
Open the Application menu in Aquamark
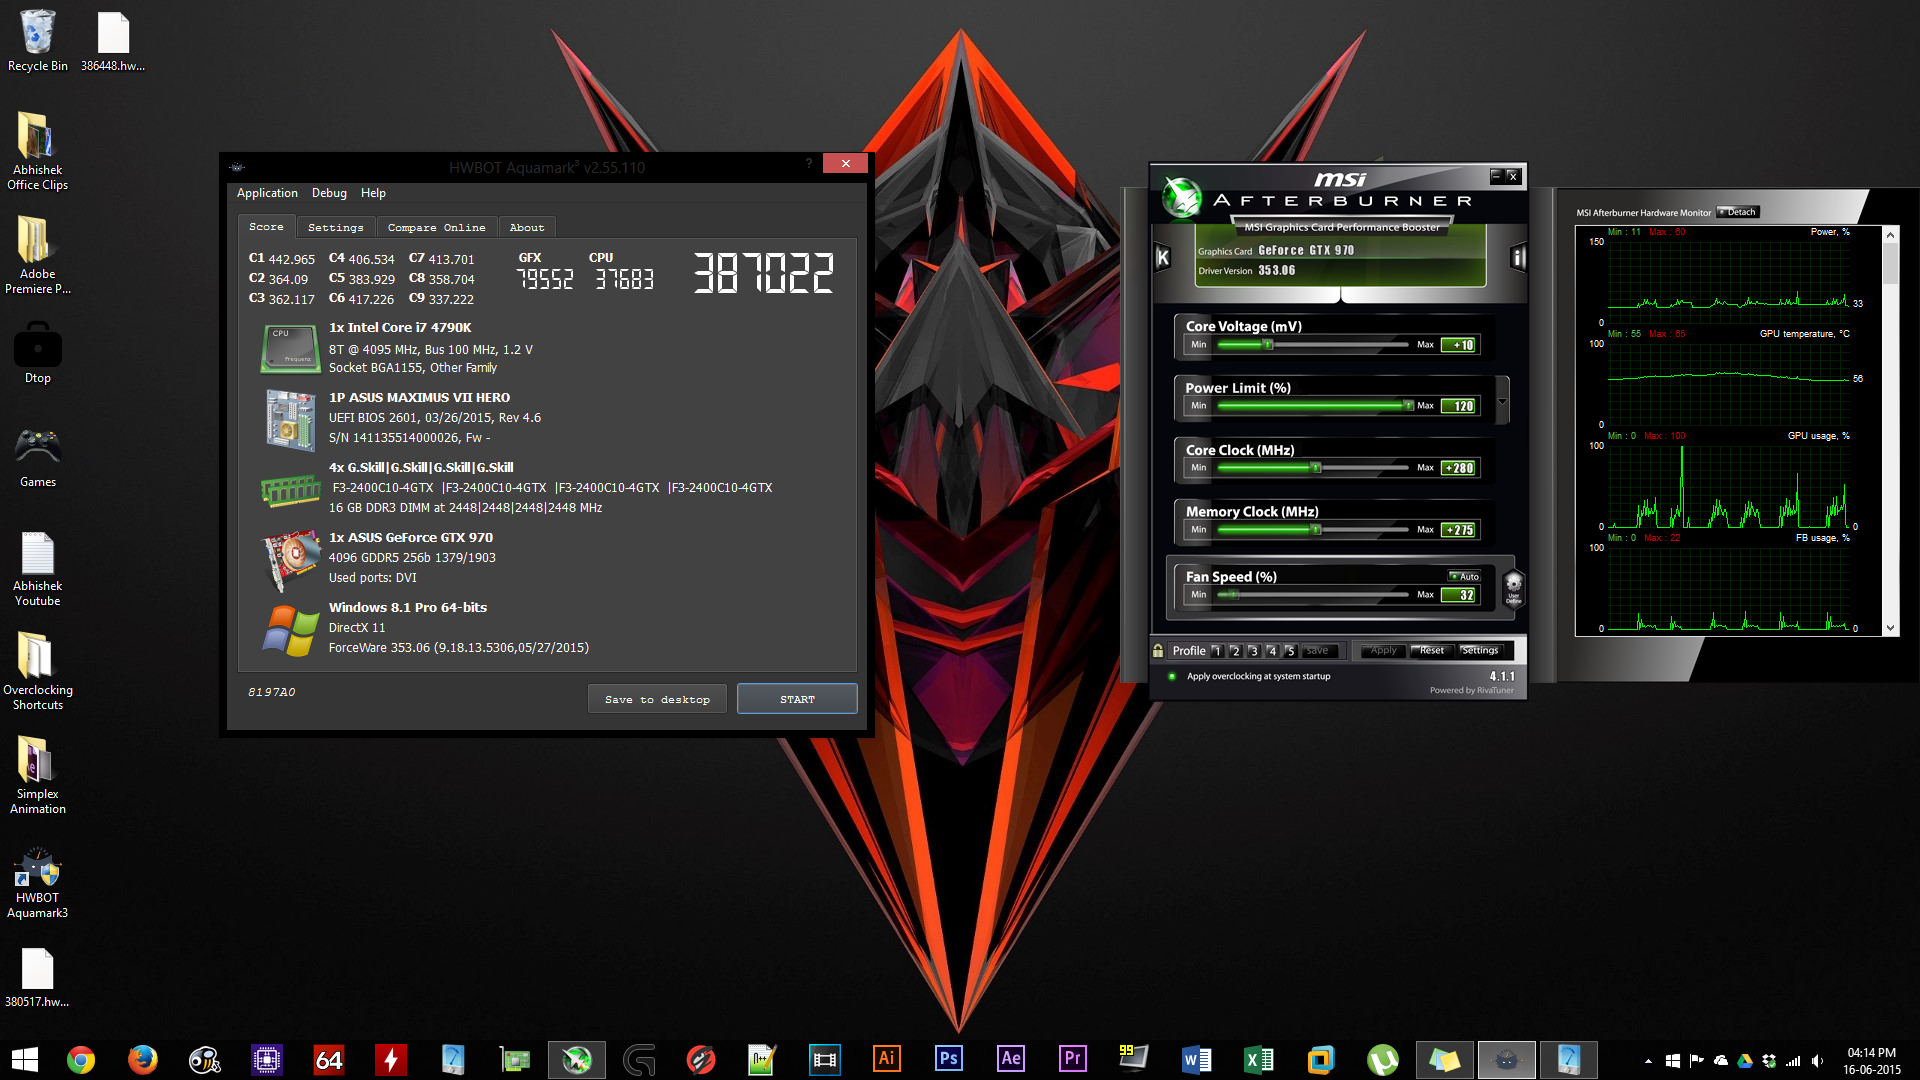[x=267, y=193]
